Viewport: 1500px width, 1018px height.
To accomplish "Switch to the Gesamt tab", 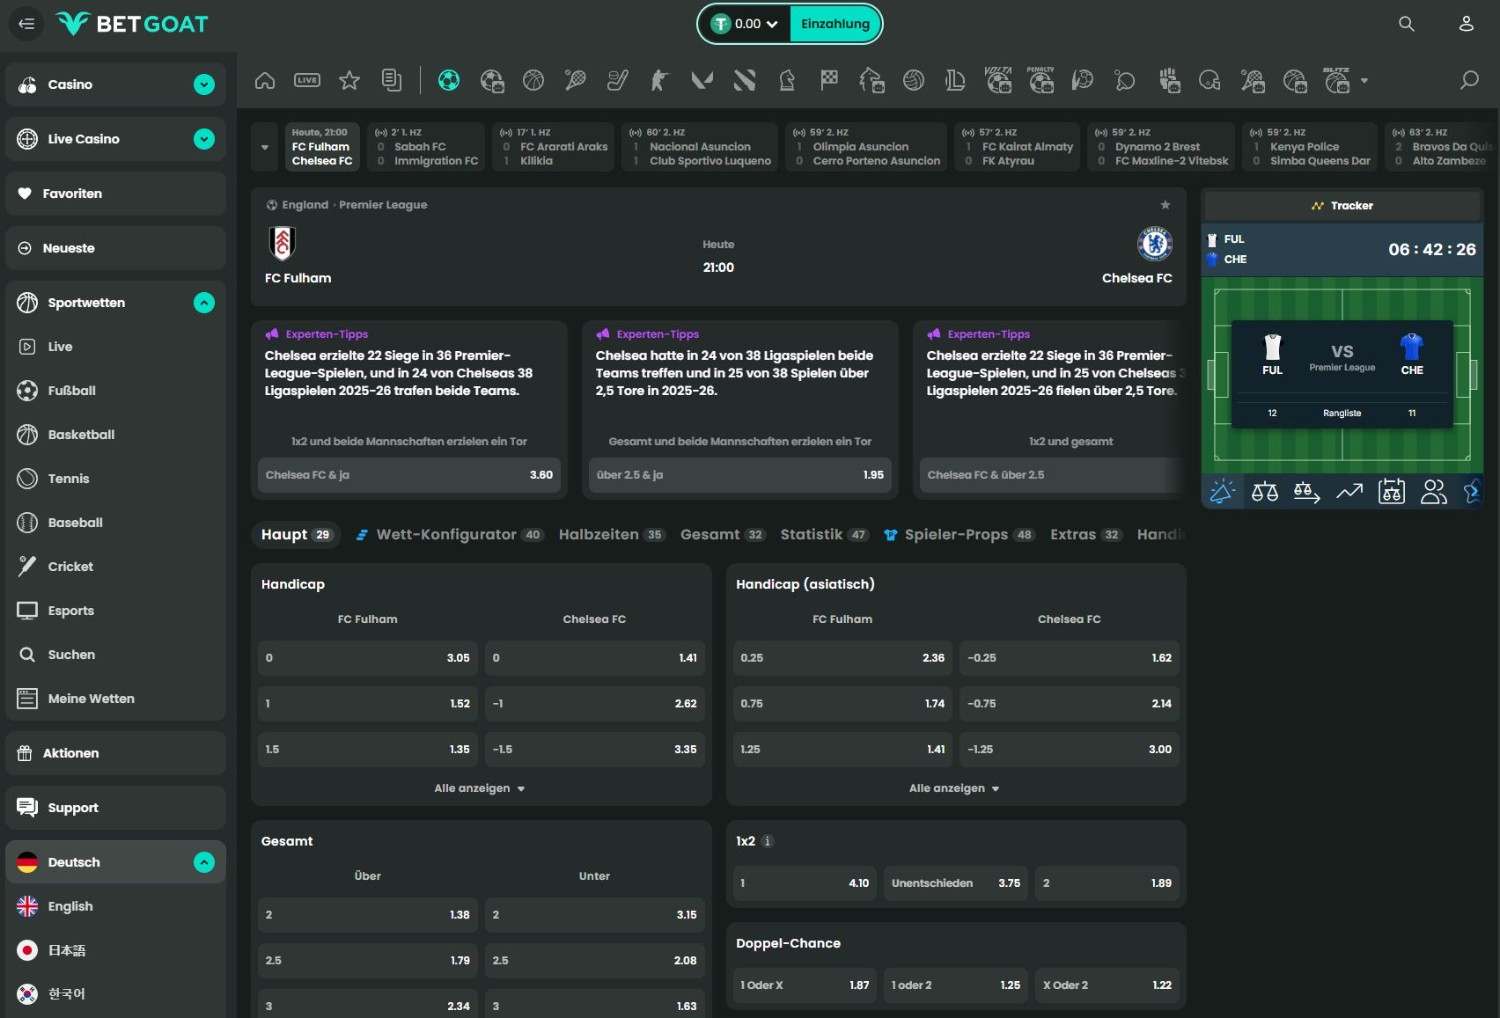I will click(x=722, y=535).
